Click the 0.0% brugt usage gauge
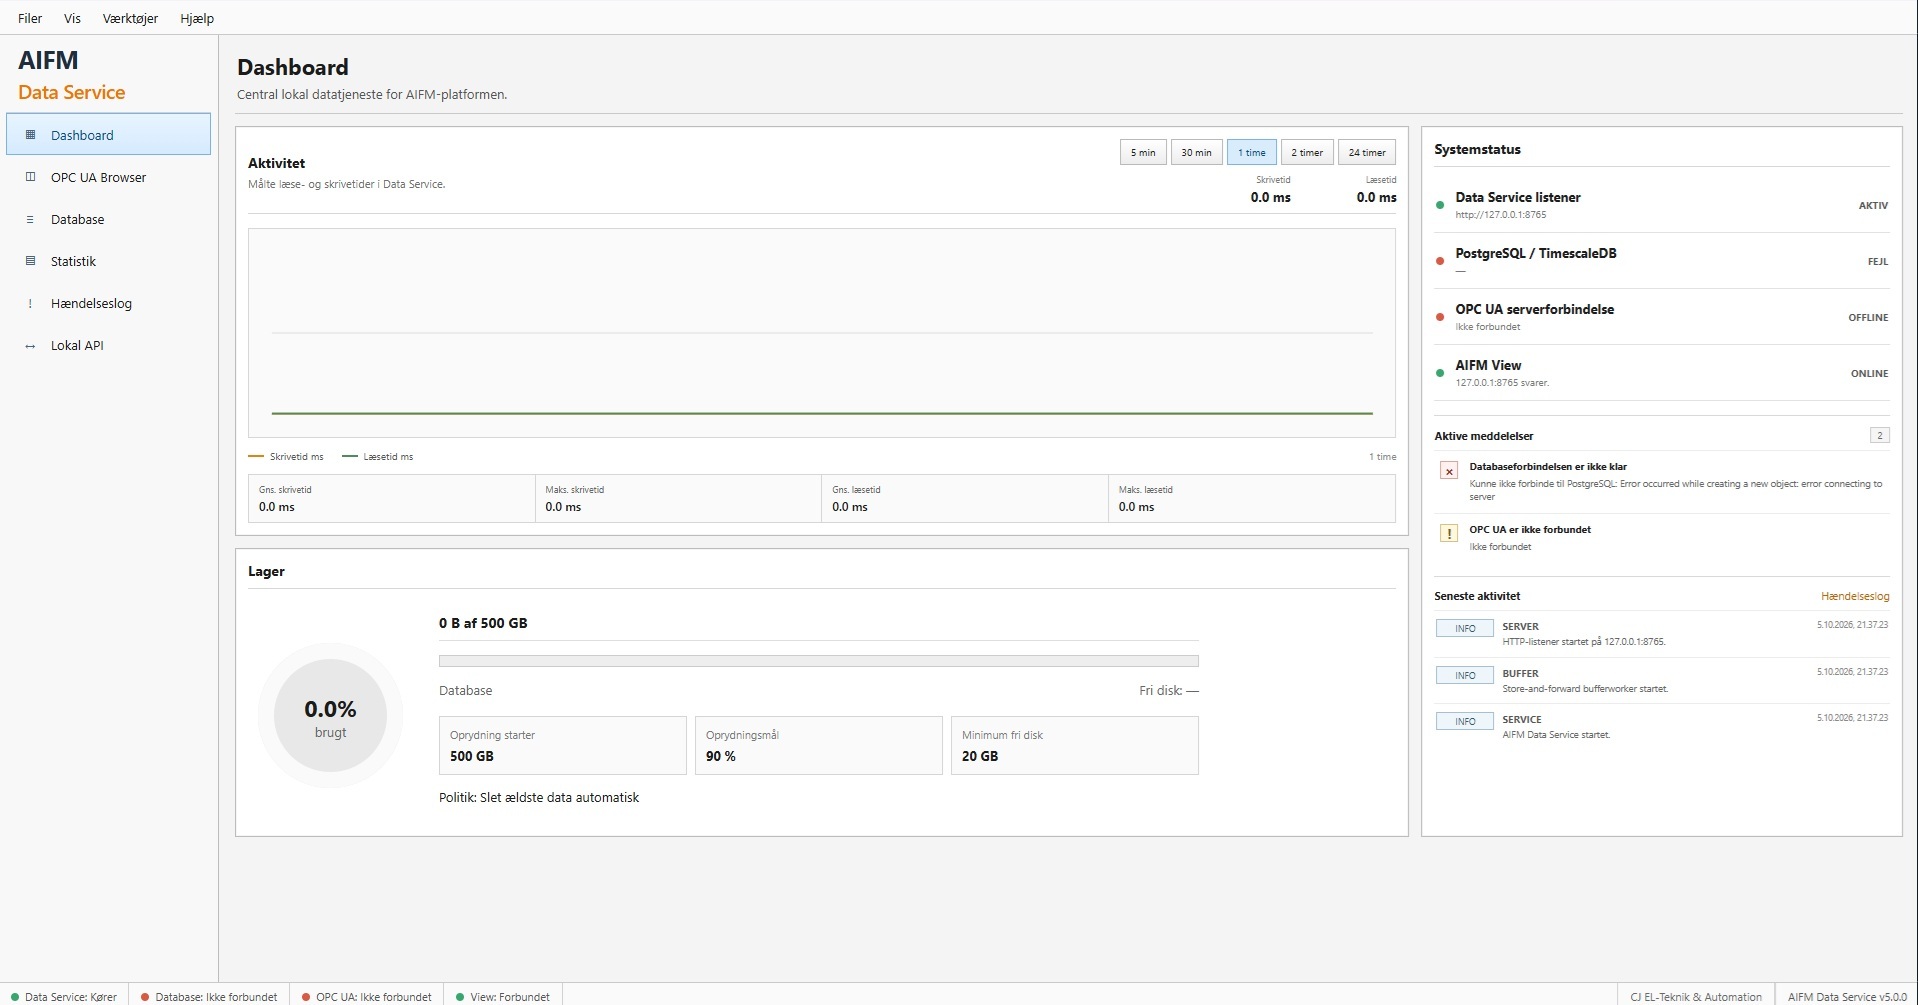Image resolution: width=1918 pixels, height=1005 pixels. tap(330, 716)
